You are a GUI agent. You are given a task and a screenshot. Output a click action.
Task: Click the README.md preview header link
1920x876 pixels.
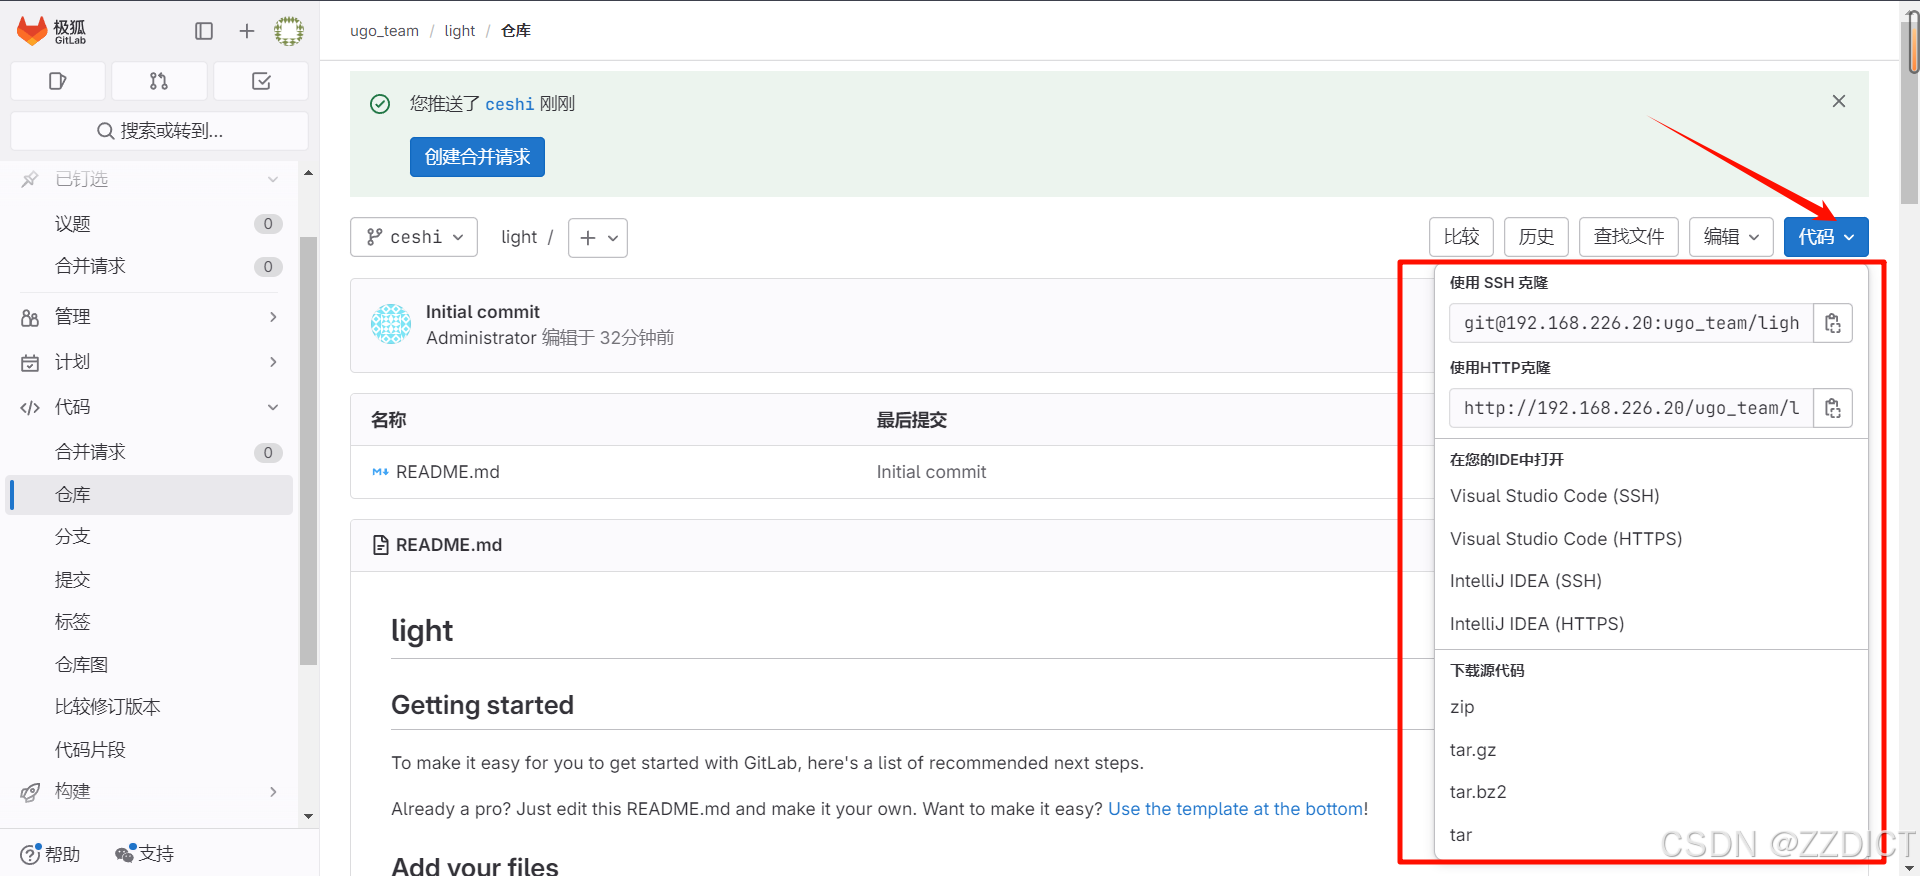[x=449, y=545]
